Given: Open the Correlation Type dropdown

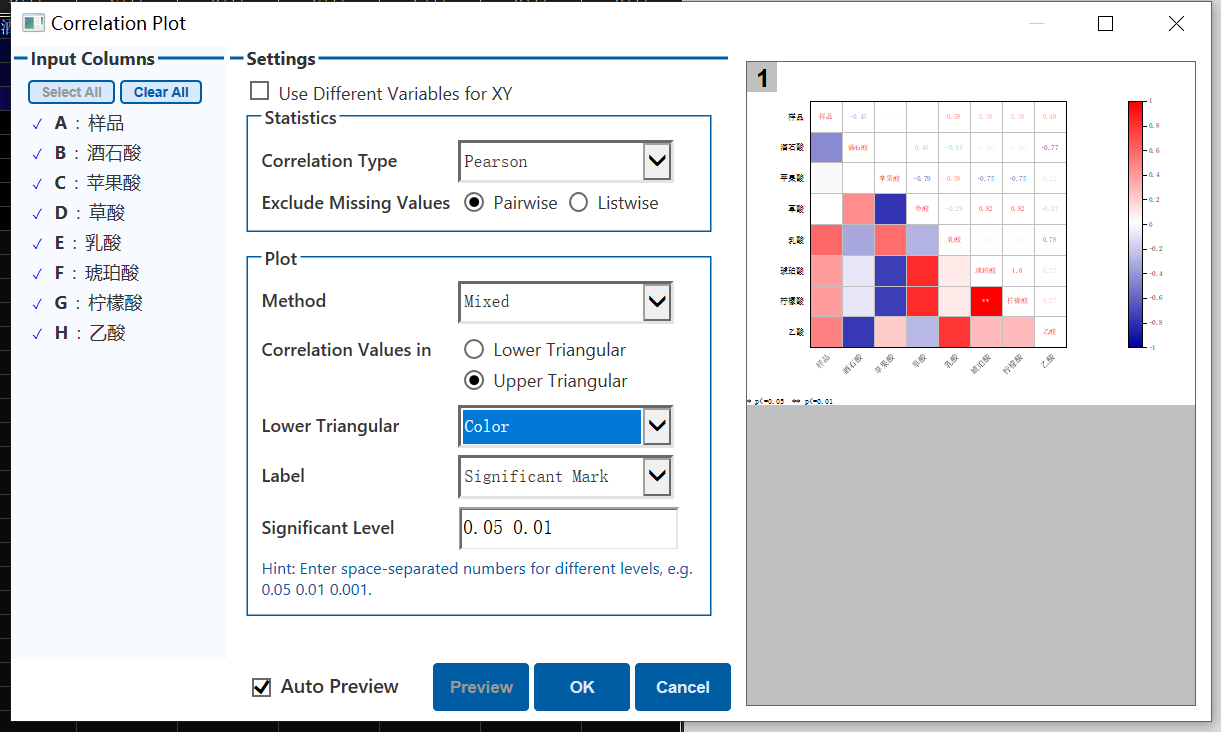Looking at the screenshot, I should tap(656, 161).
